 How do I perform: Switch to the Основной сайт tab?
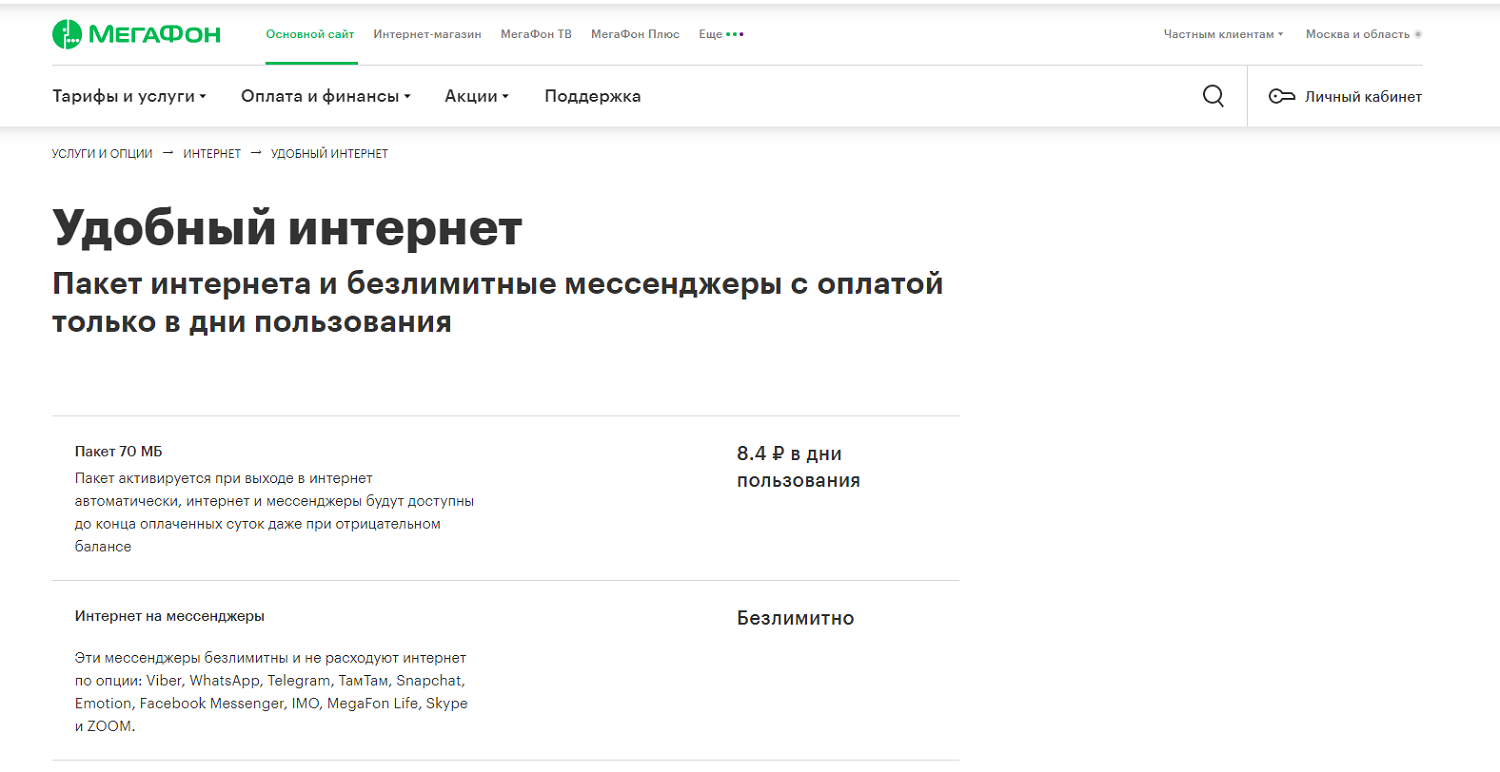[x=310, y=34]
